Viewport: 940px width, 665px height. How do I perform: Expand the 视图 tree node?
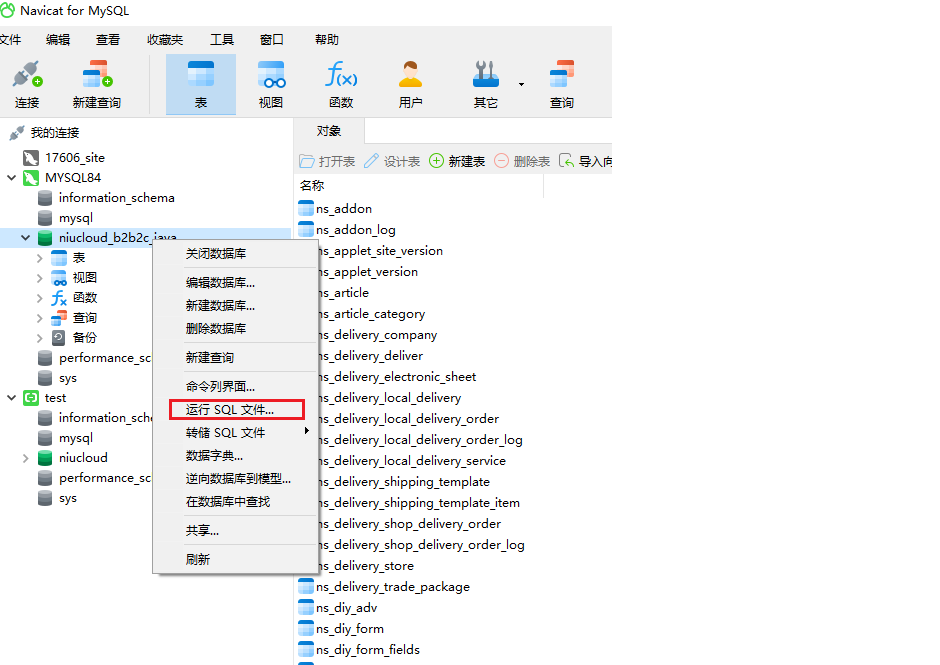coord(40,278)
